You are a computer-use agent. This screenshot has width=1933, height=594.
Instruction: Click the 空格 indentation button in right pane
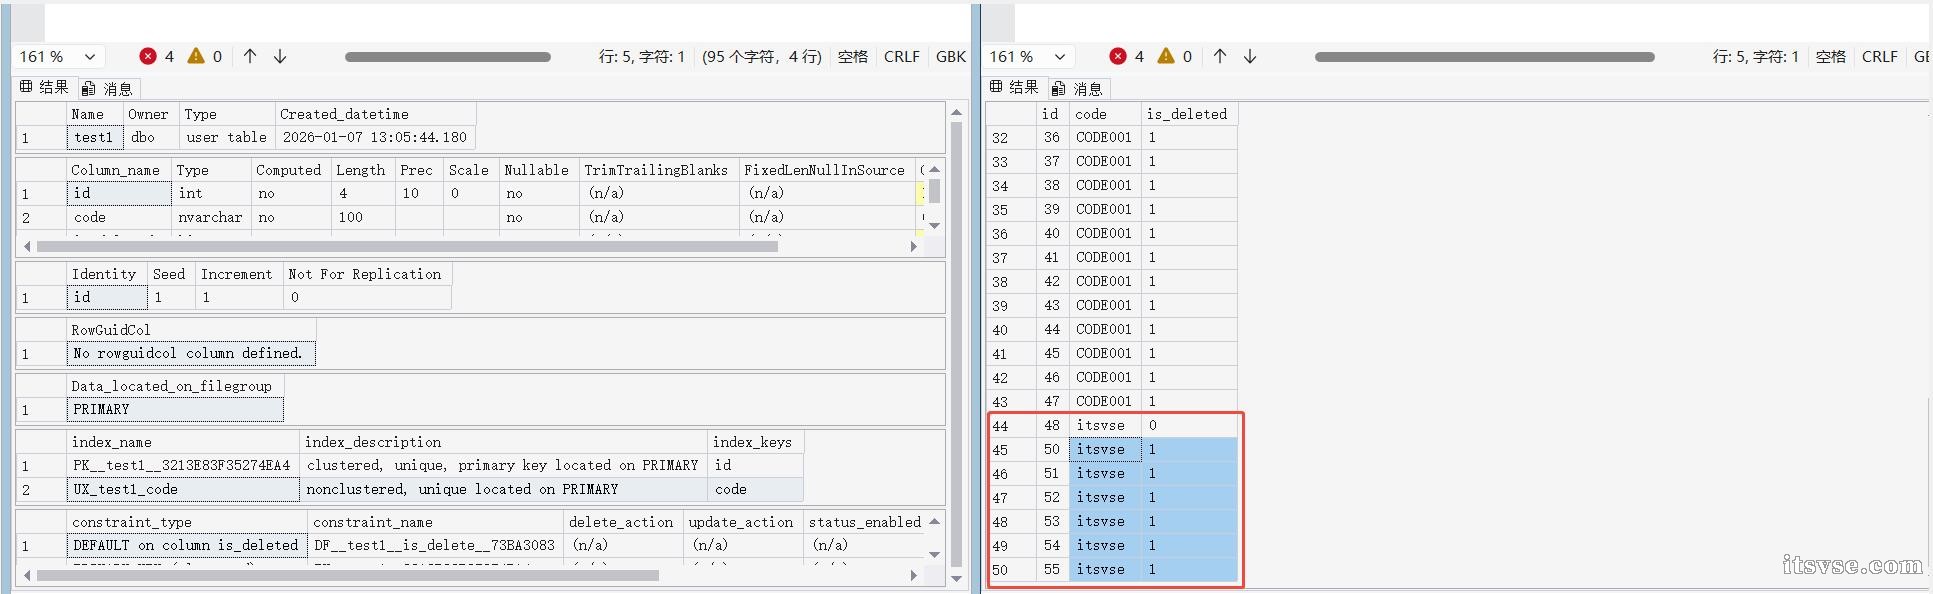(1830, 57)
